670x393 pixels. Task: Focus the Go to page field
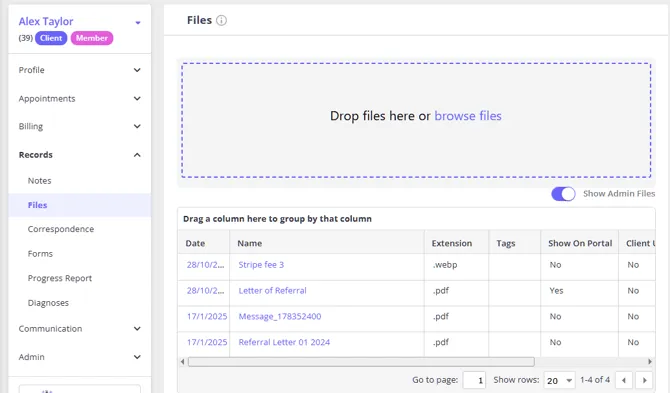[474, 380]
